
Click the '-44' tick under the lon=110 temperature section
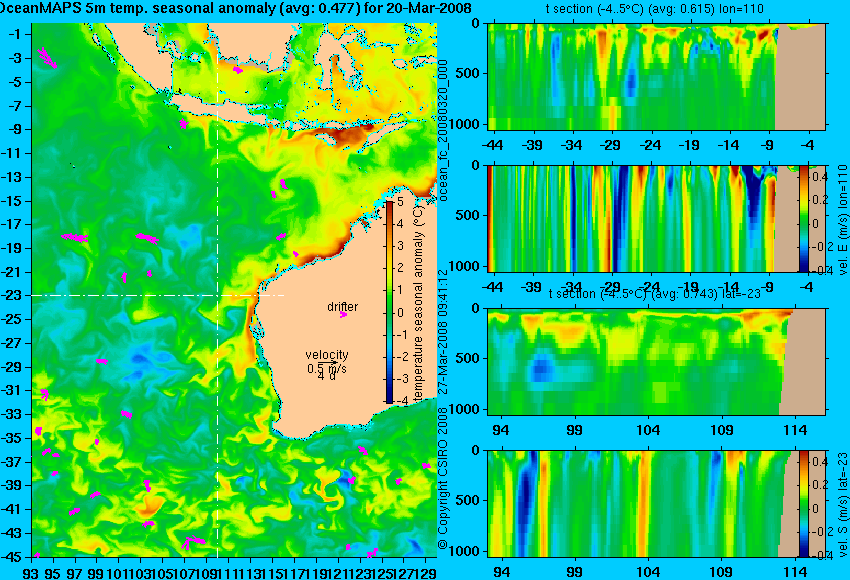tap(492, 145)
